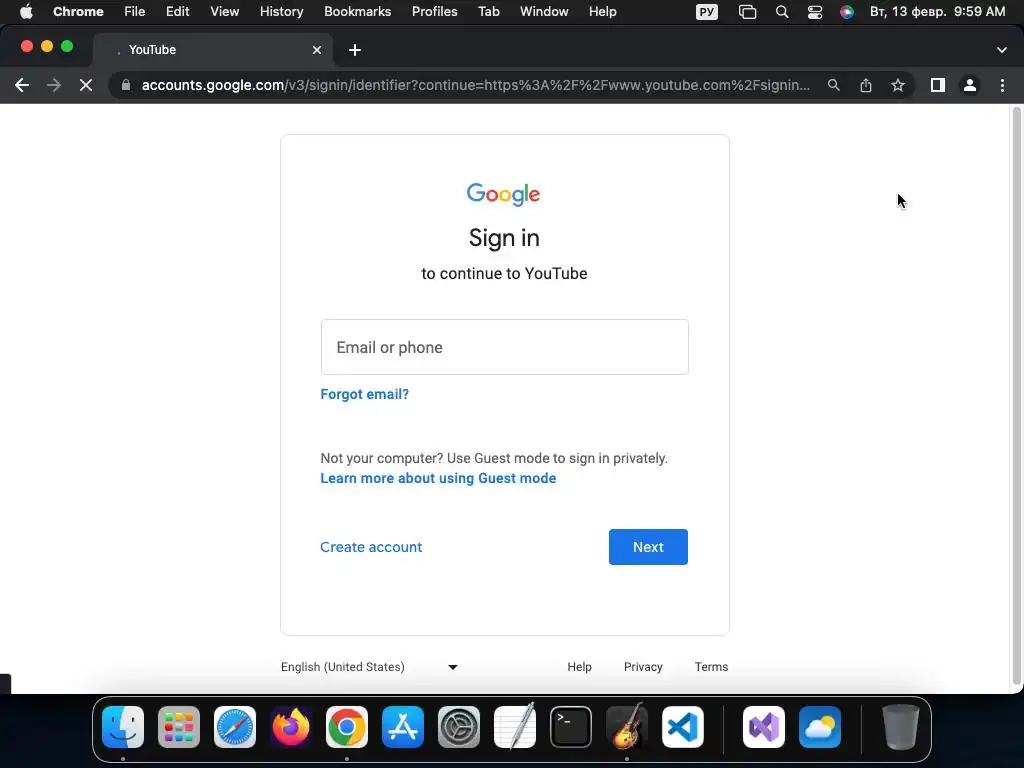Launch Firefox from the dock
The width and height of the screenshot is (1024, 768).
pyautogui.click(x=291, y=727)
